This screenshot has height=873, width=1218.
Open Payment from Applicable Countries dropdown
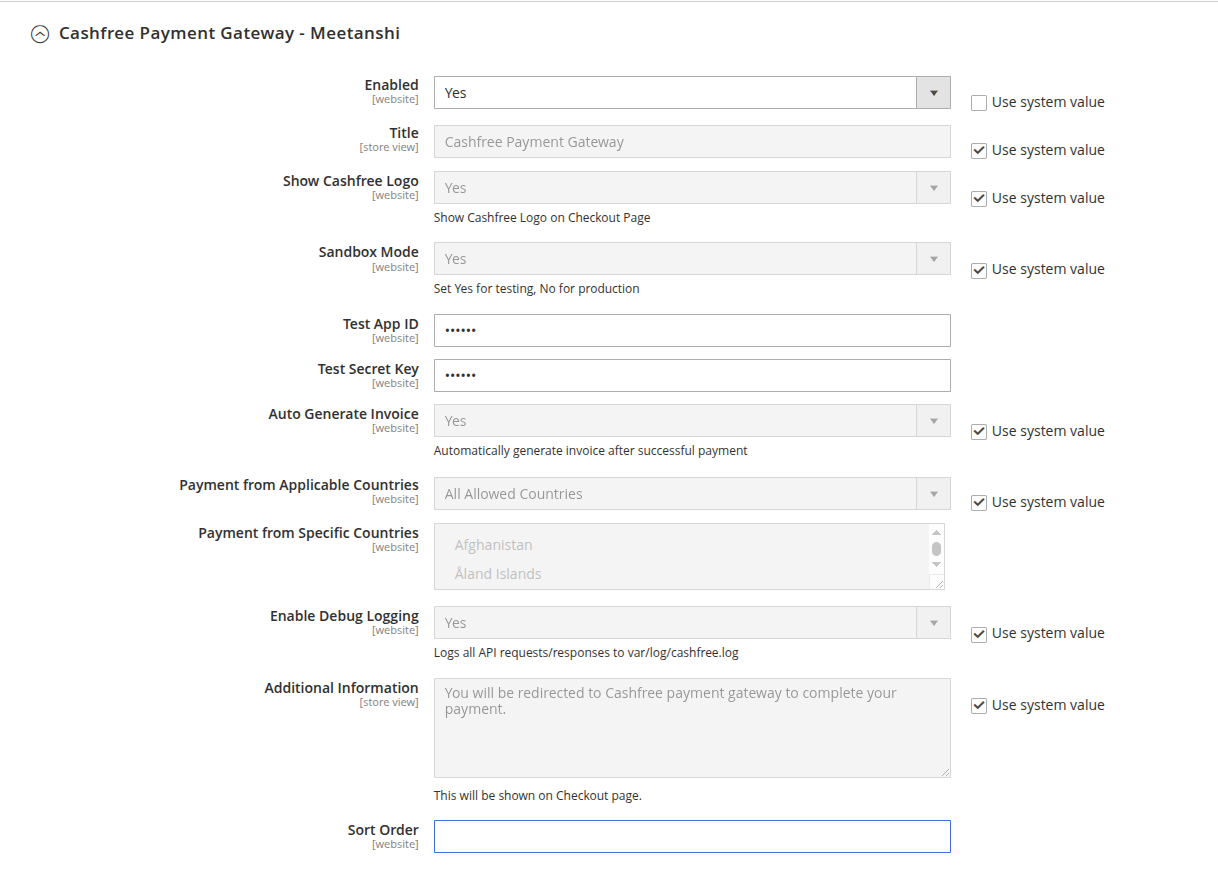tap(692, 494)
